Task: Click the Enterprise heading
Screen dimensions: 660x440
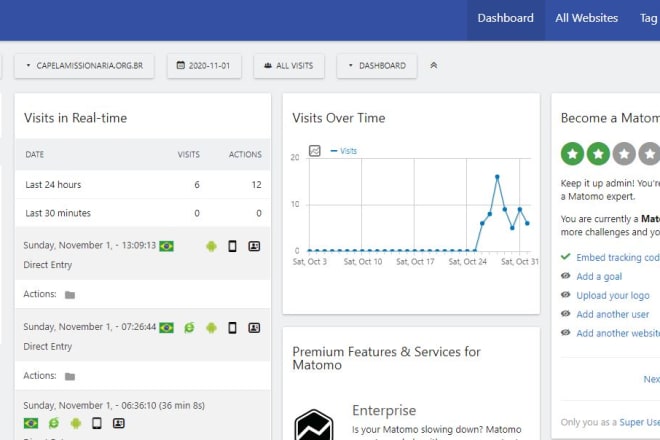Action: click(384, 410)
